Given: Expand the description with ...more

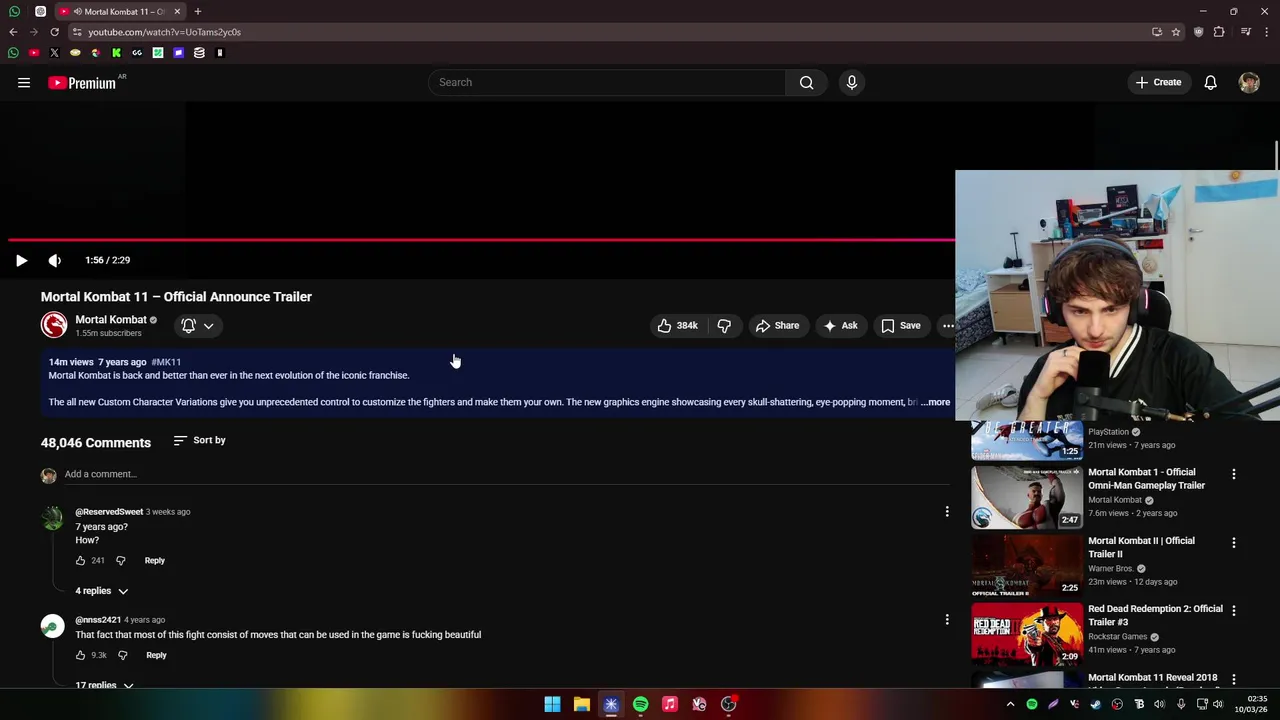Looking at the screenshot, I should click(x=936, y=402).
